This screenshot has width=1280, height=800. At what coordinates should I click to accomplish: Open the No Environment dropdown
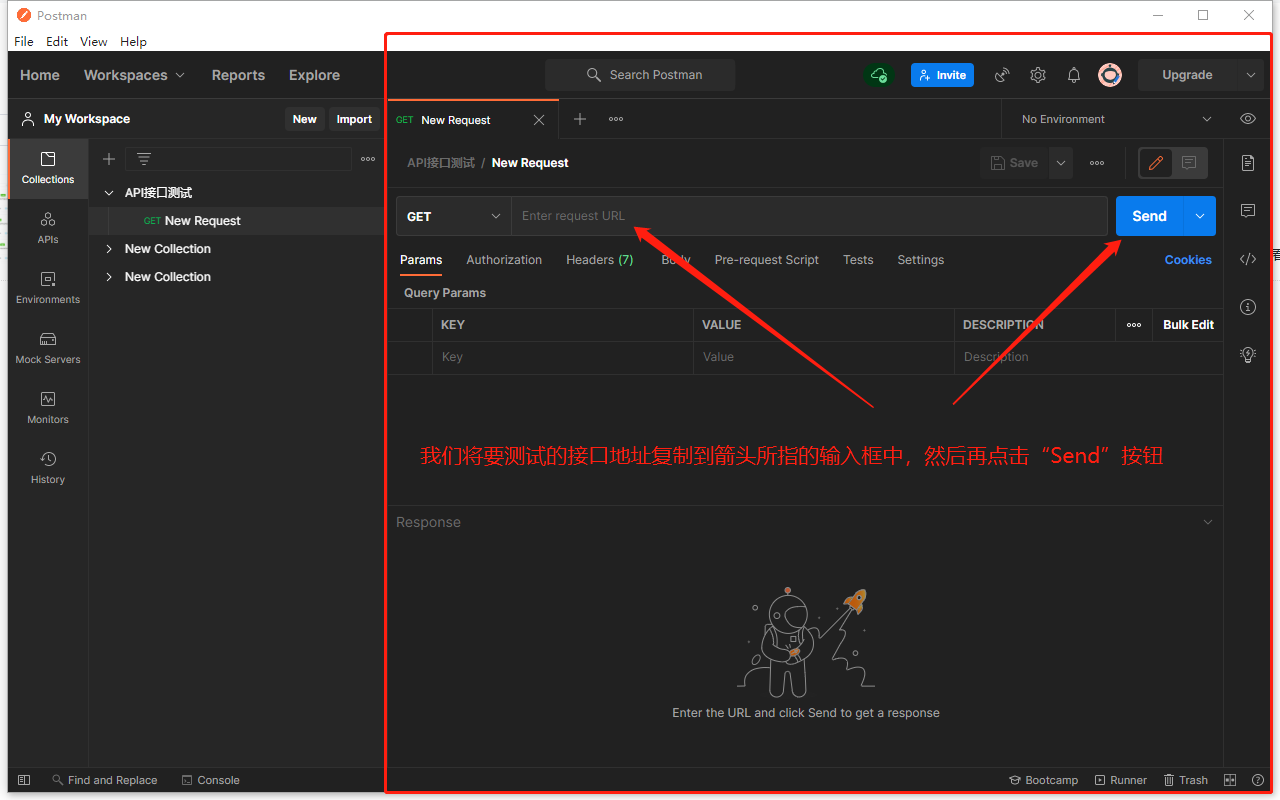(1116, 119)
